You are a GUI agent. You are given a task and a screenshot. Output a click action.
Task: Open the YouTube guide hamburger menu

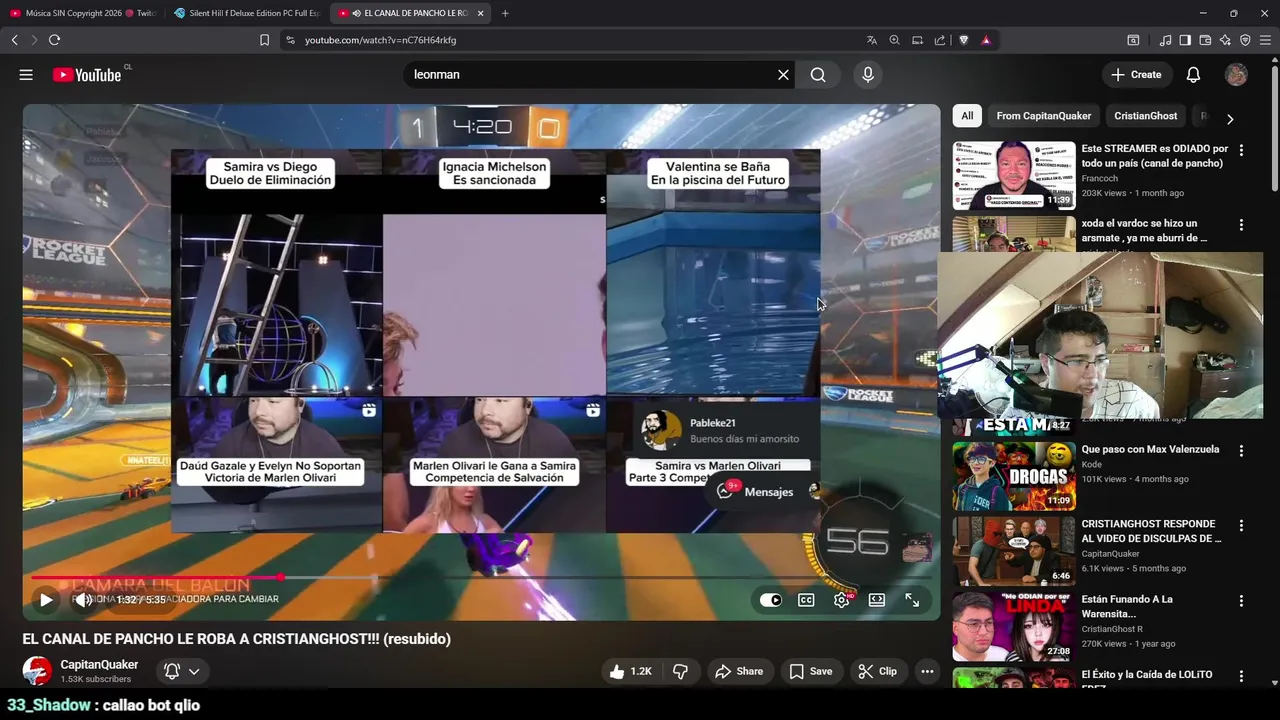pos(26,75)
